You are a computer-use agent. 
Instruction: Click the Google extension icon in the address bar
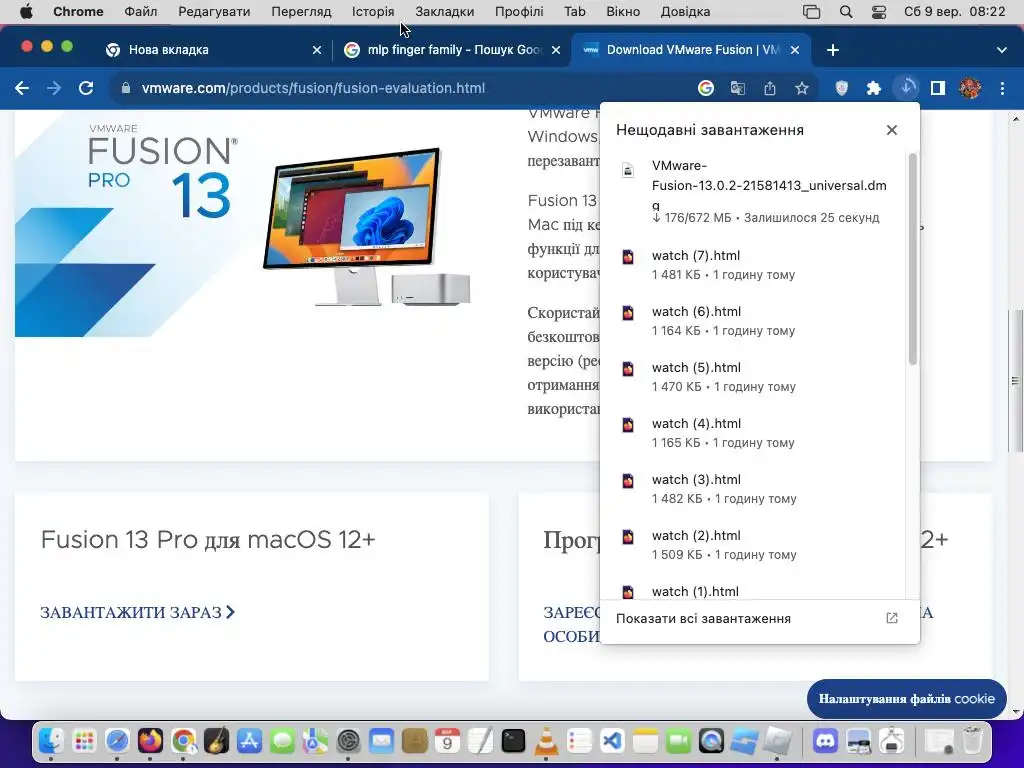(x=705, y=88)
